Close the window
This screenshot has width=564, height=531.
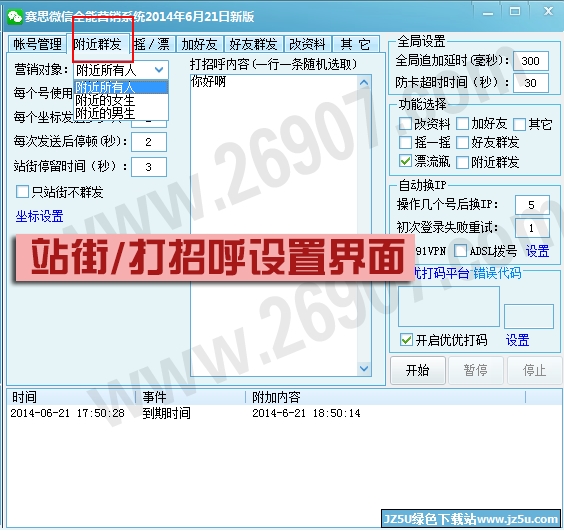(x=548, y=12)
